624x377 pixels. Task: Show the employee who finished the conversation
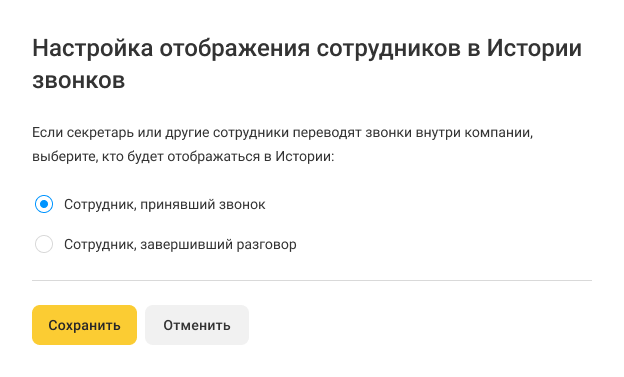[44, 244]
